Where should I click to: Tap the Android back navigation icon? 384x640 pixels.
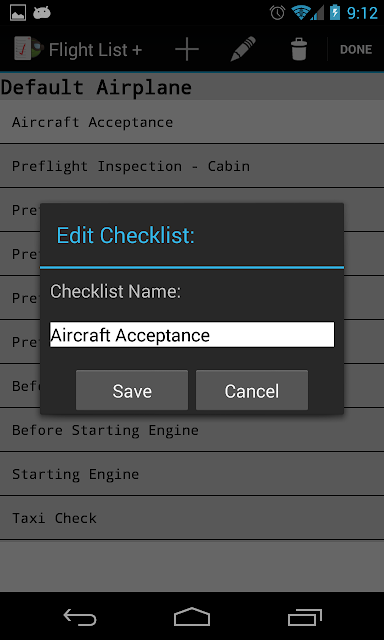pos(80,616)
